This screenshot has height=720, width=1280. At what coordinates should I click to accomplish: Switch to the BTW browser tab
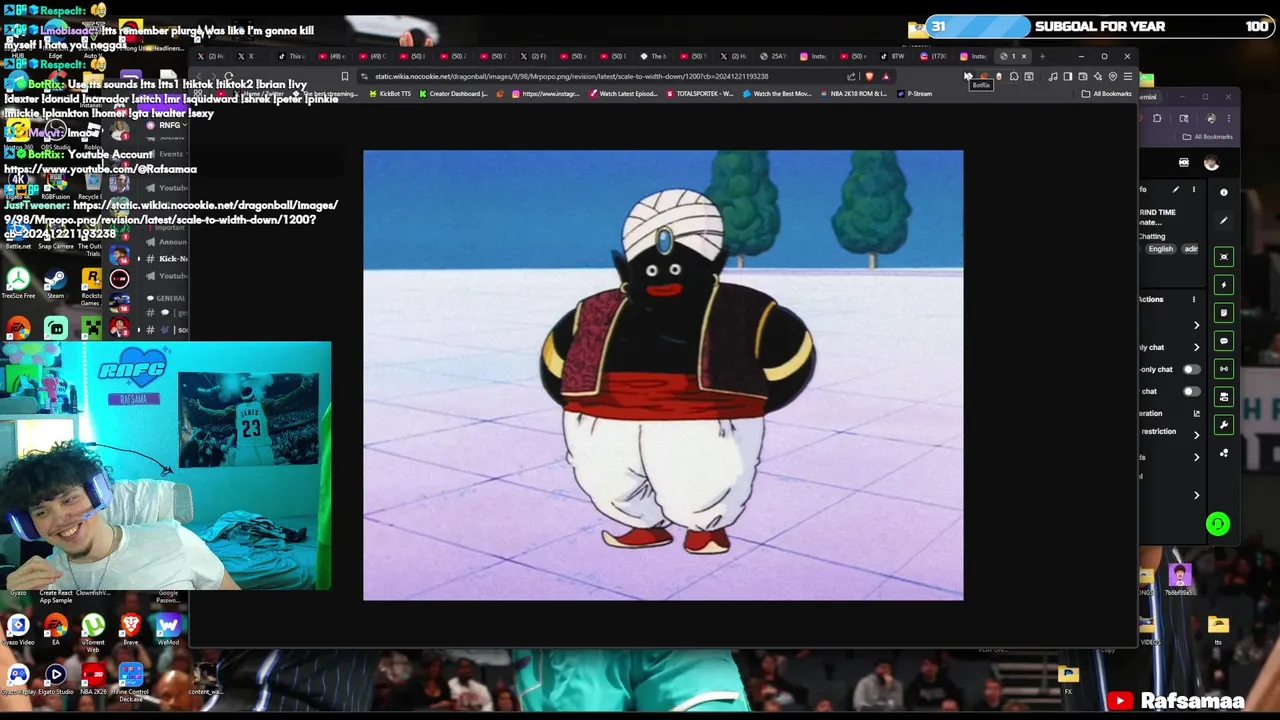point(893,56)
